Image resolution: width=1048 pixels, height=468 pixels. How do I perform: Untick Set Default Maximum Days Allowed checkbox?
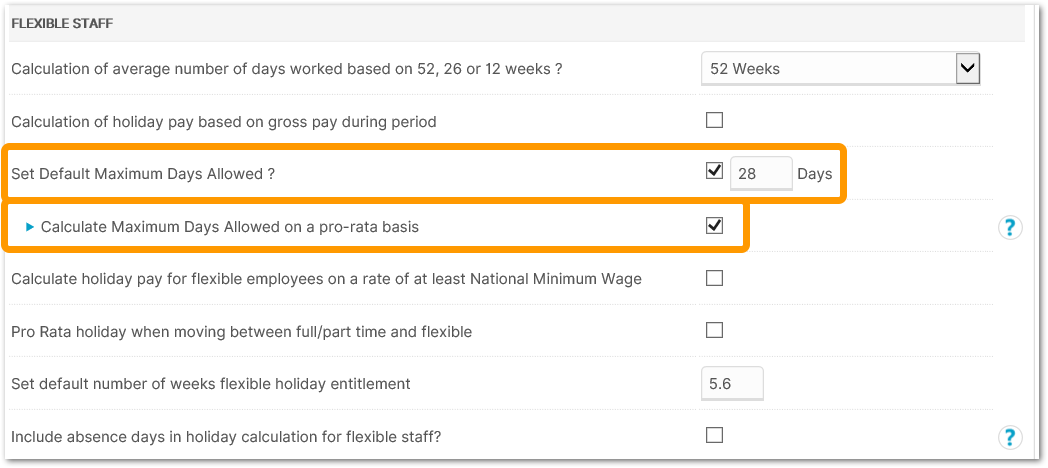[714, 172]
